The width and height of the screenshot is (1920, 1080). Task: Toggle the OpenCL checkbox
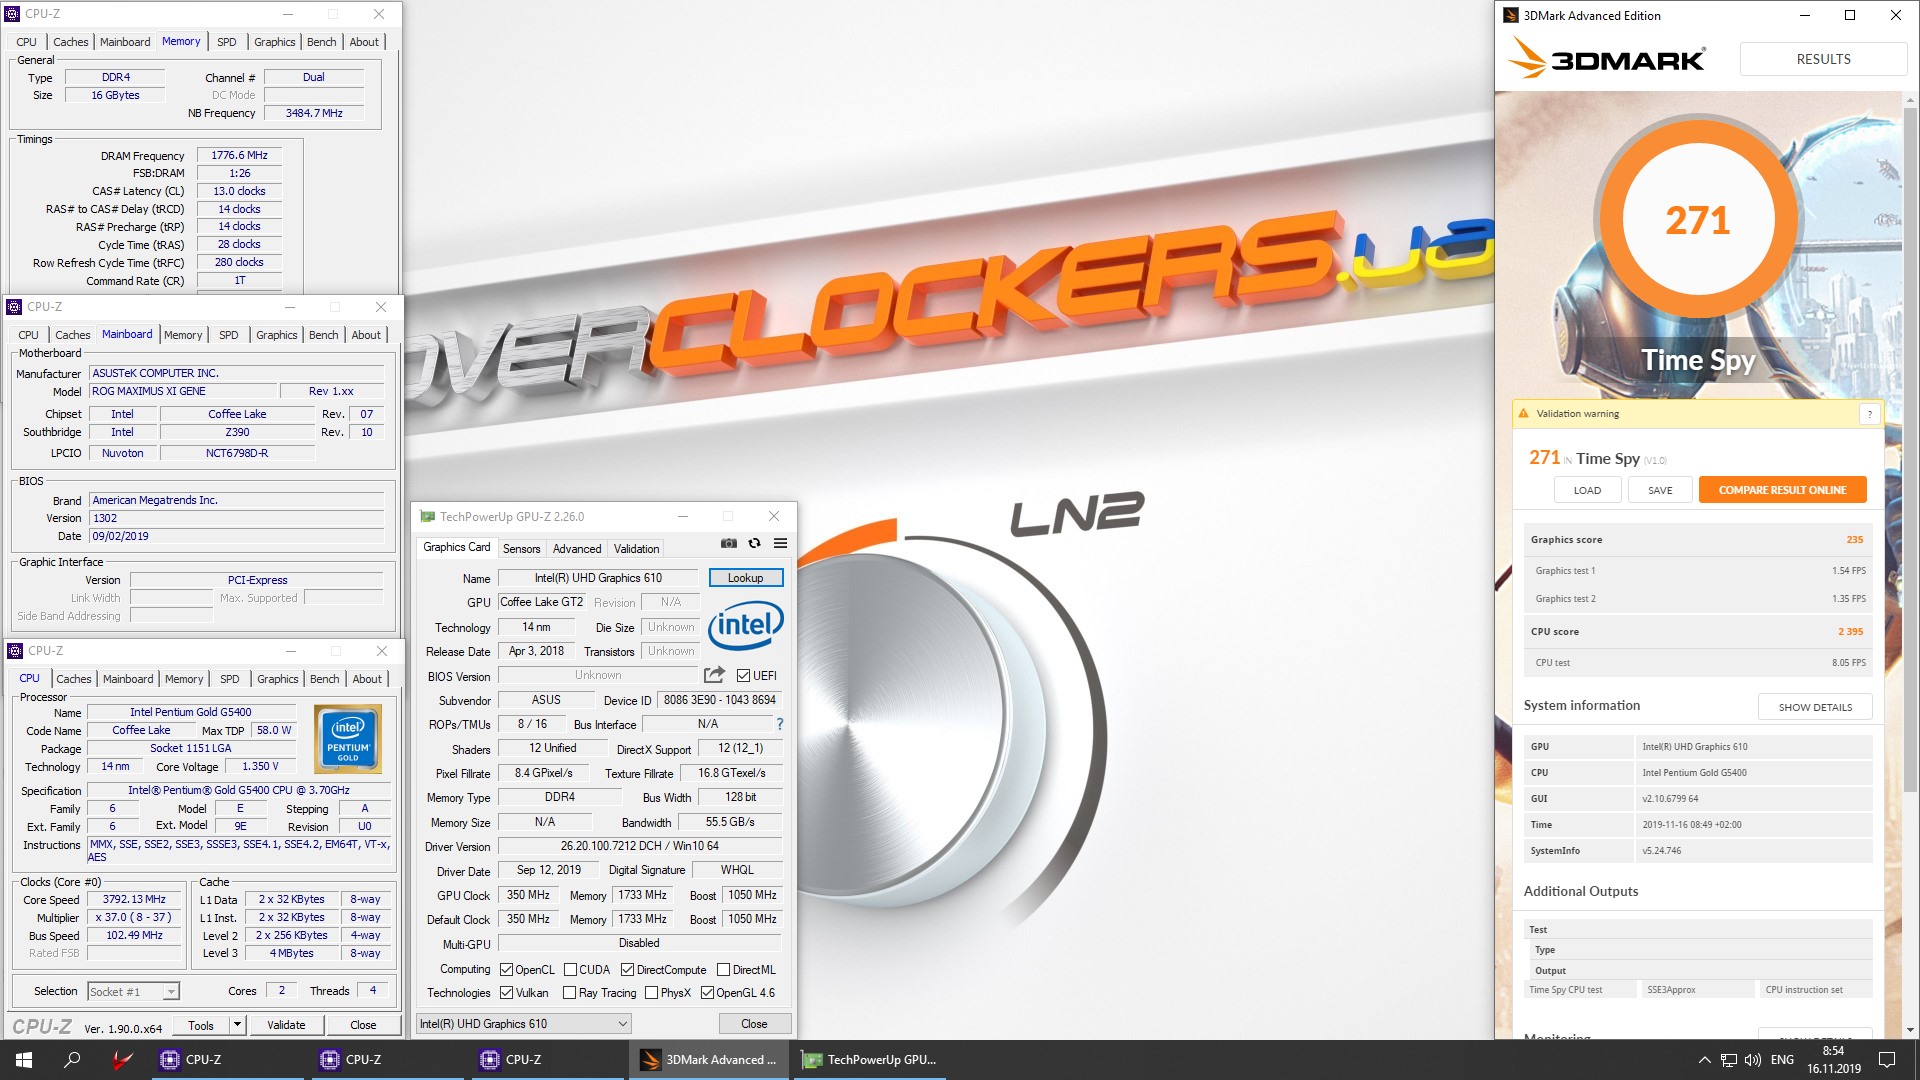pos(506,970)
